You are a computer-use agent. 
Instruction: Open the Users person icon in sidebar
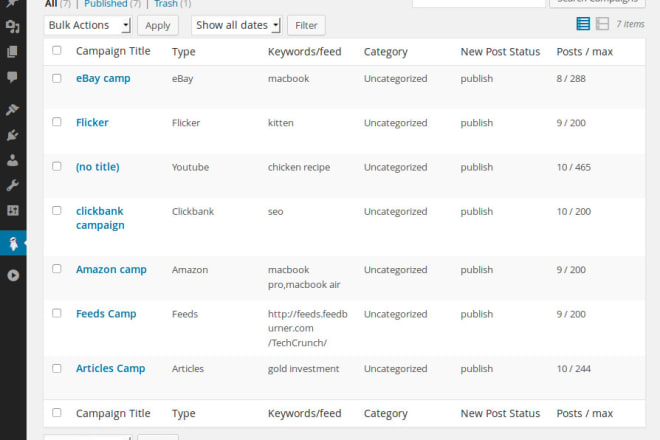point(13,160)
